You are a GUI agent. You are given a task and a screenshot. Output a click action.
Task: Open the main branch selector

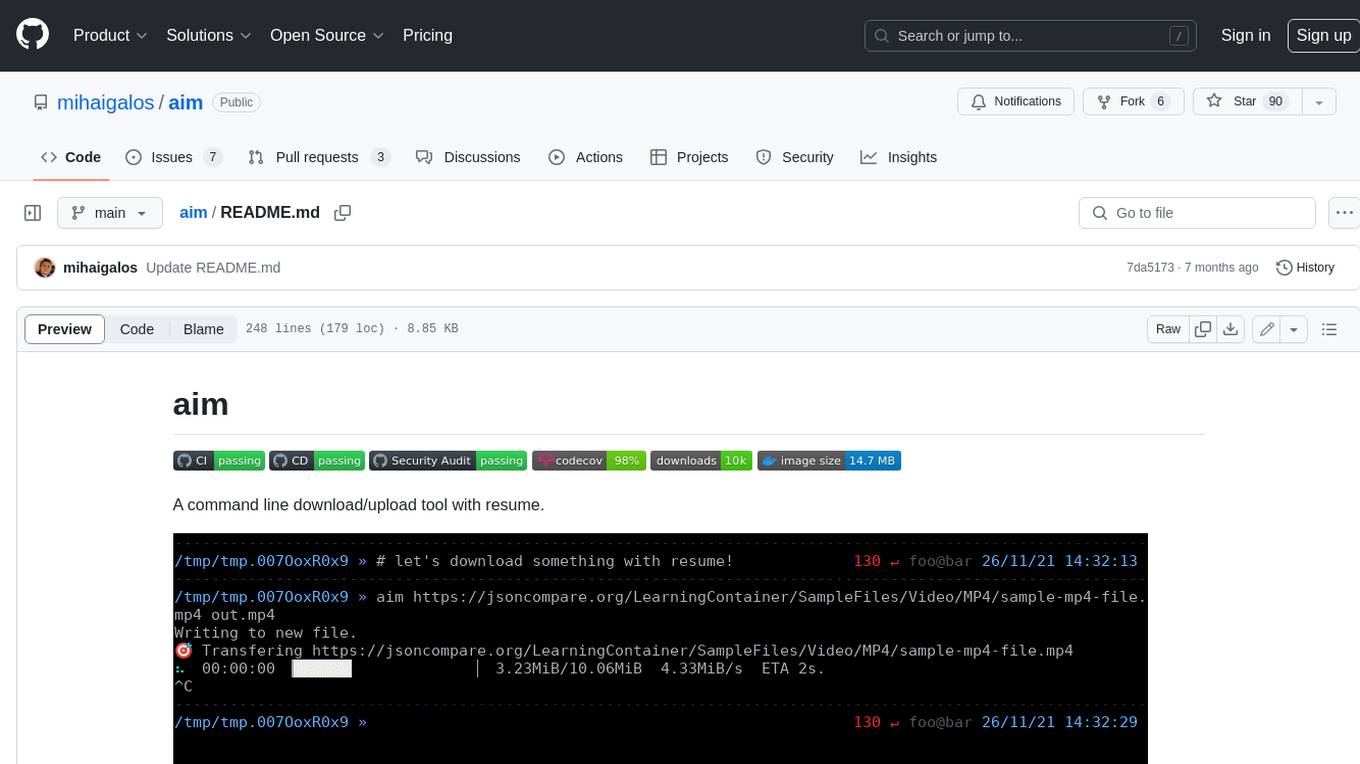tap(109, 213)
